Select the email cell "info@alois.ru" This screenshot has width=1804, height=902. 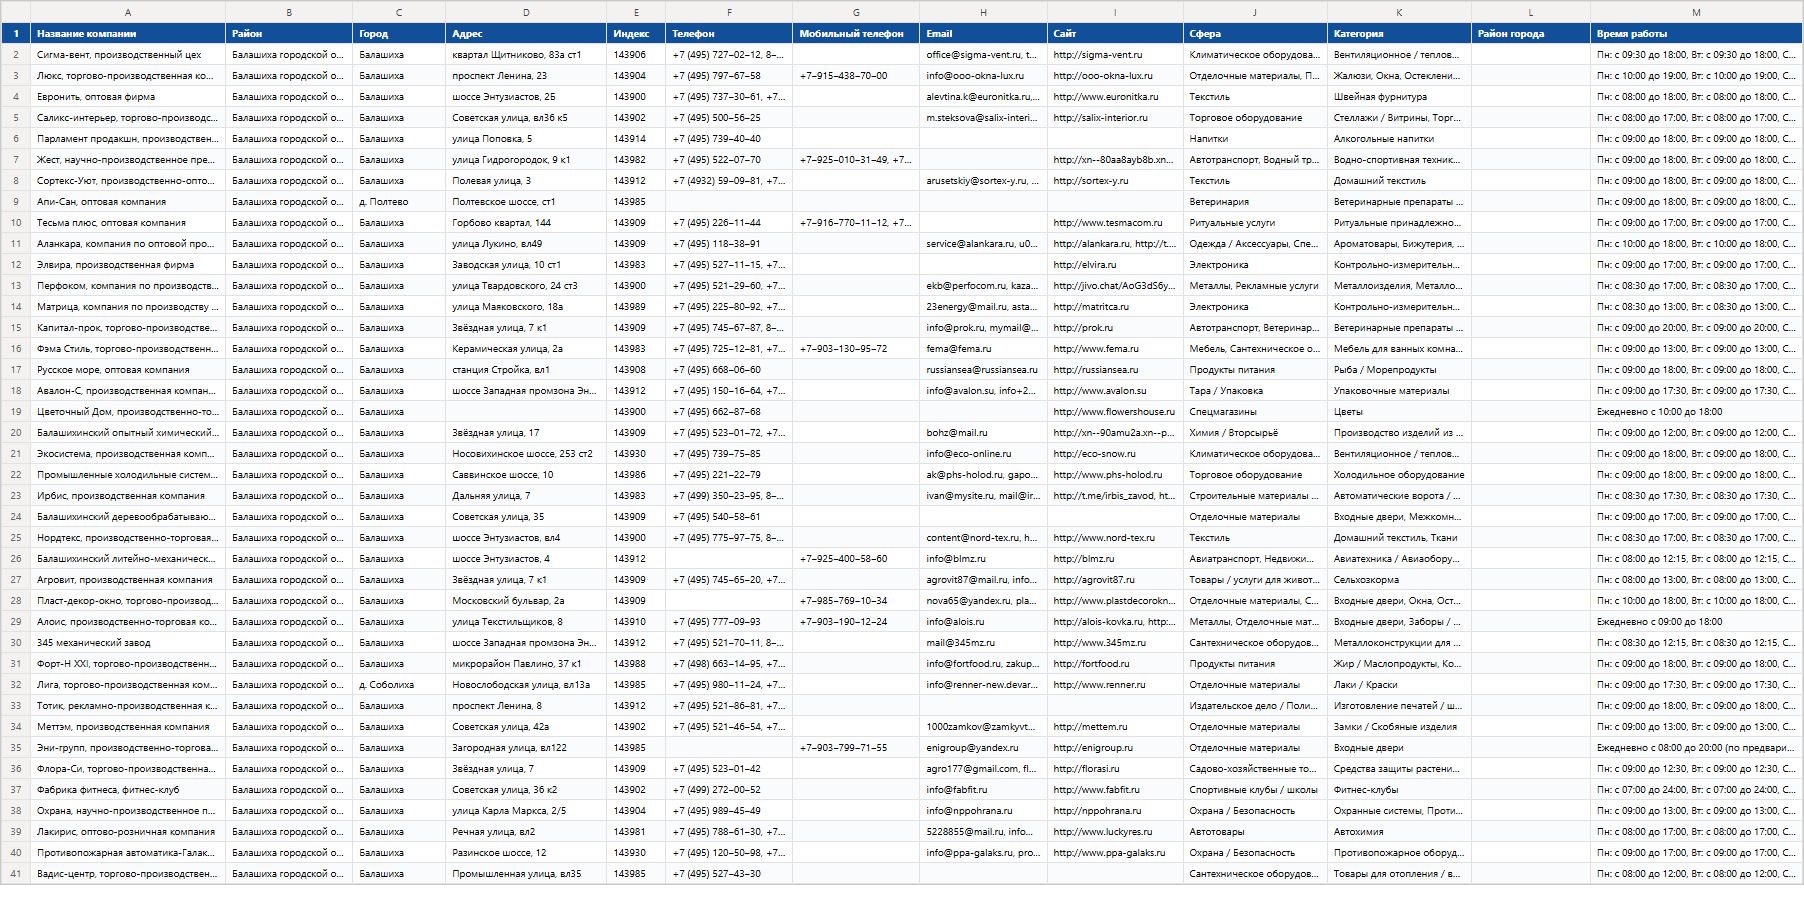(984, 622)
